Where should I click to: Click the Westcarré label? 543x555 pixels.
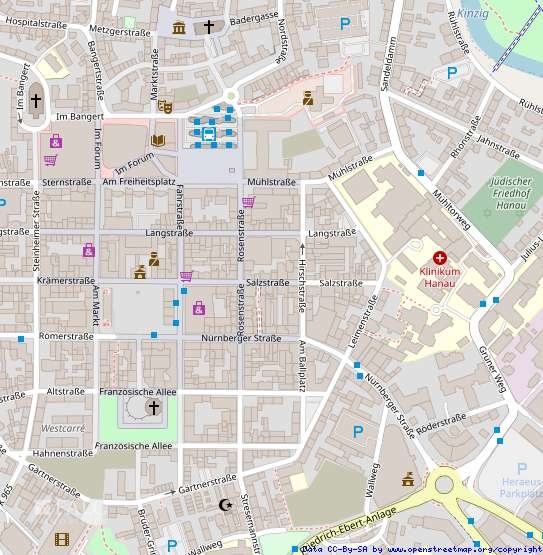[63, 429]
